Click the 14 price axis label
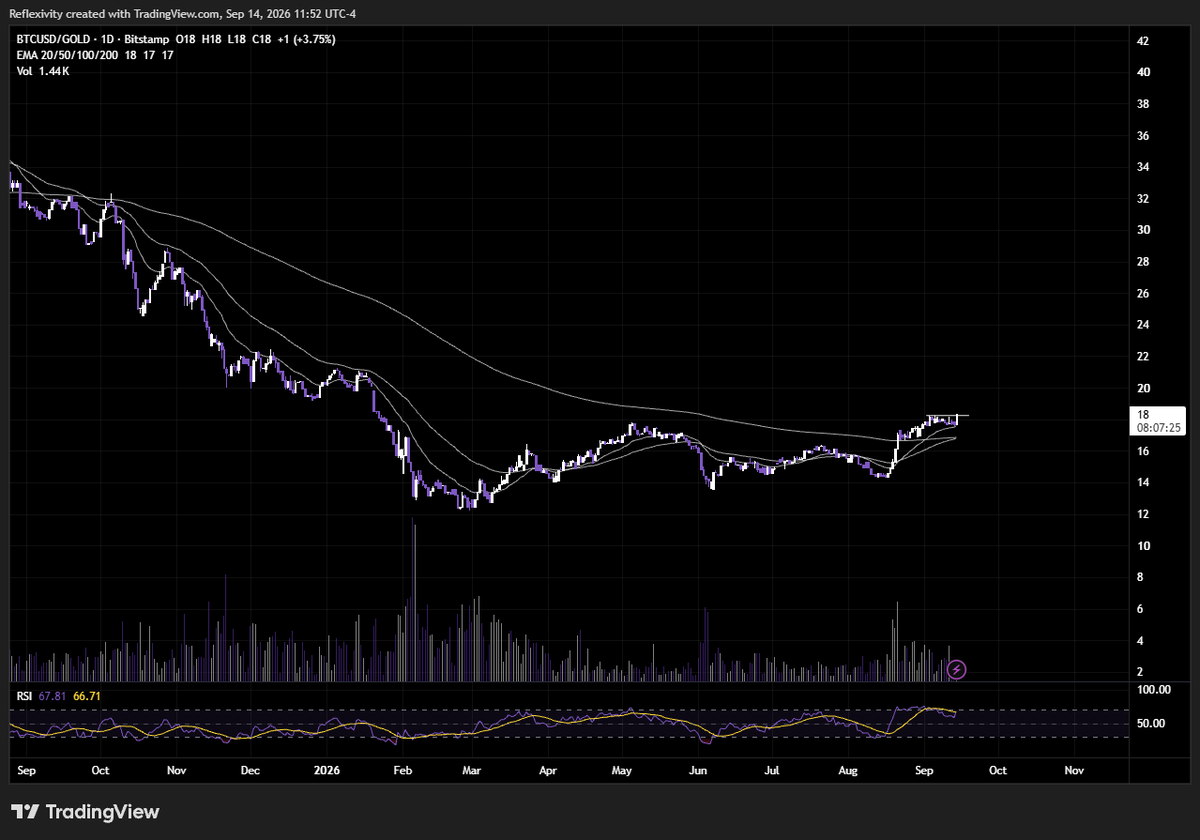 tap(1142, 483)
